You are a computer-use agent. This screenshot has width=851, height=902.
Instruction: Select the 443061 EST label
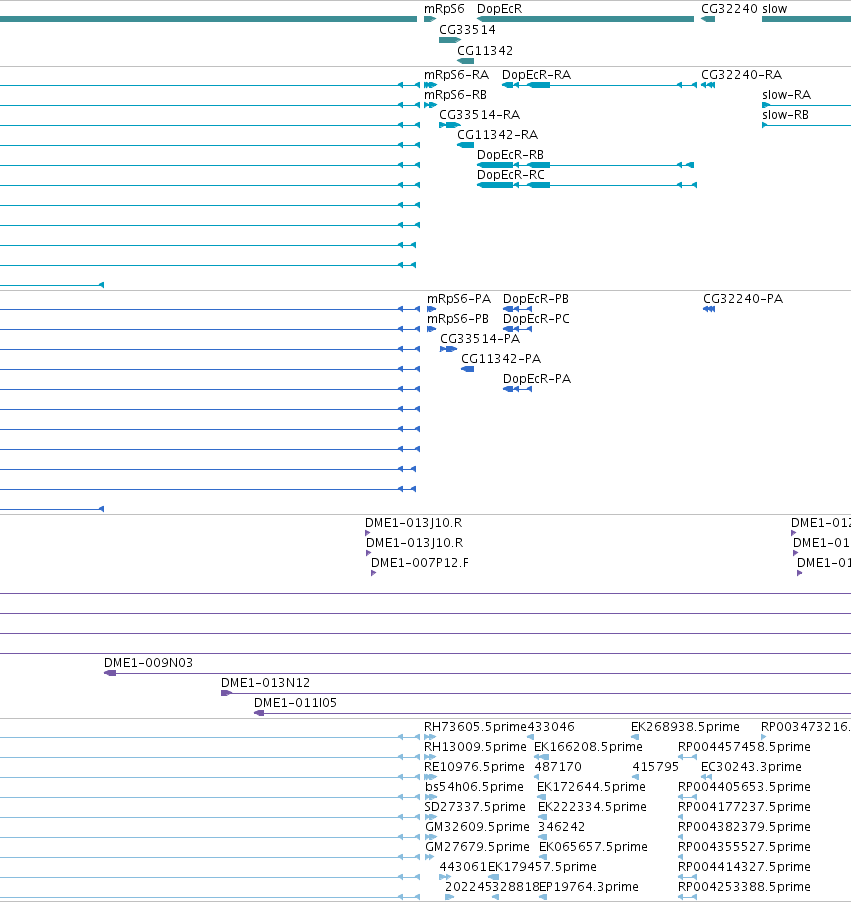[463, 866]
